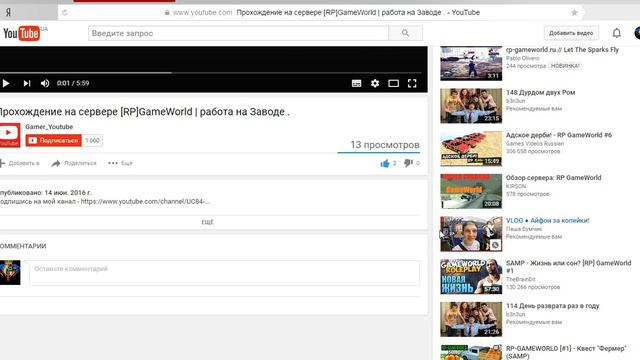Open 'SAMP - Жизнь или сон?' video title
The image size is (640, 360).
(x=568, y=267)
